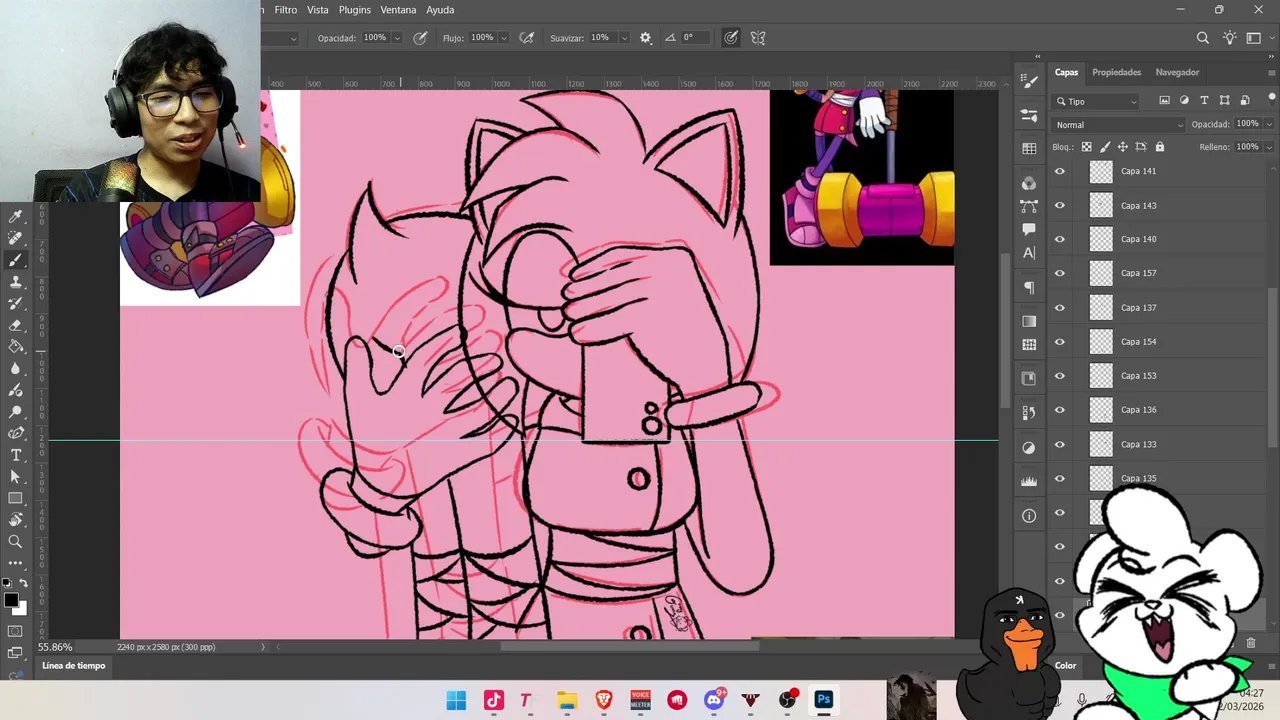1280x720 pixels.
Task: Switch to the Navegador tab
Action: [1177, 72]
